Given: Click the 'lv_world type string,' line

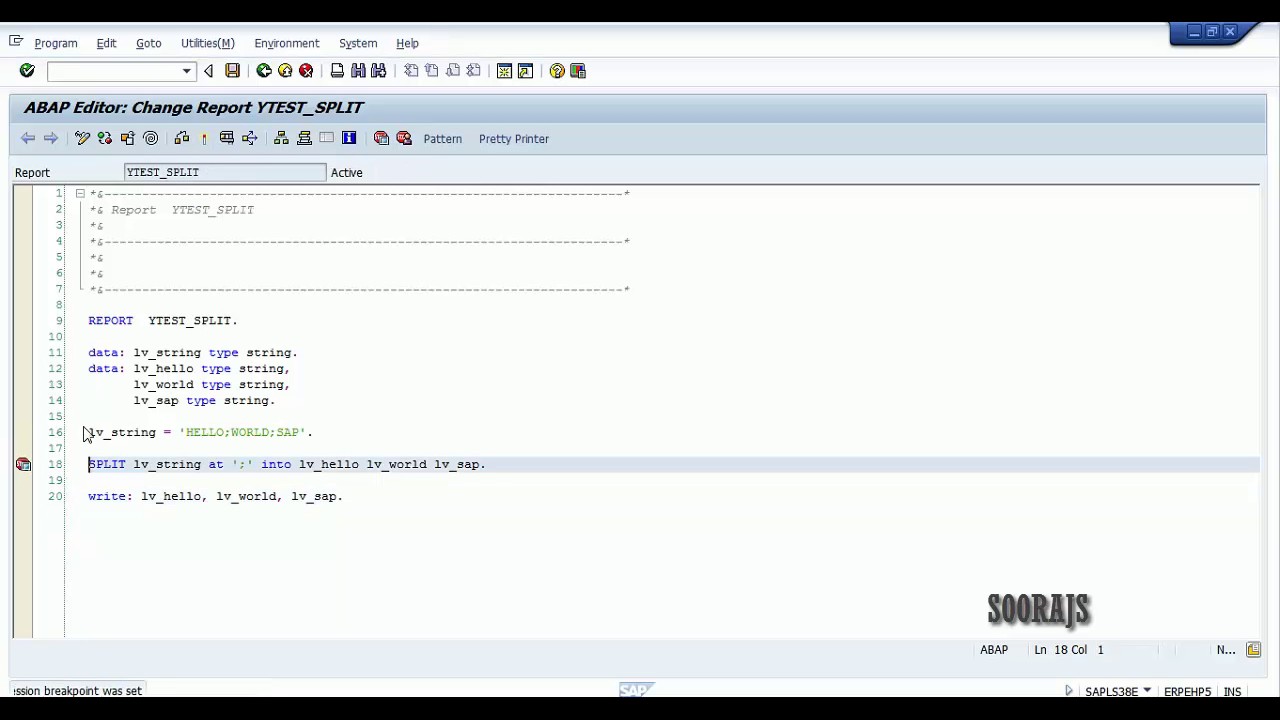Looking at the screenshot, I should coord(212,384).
